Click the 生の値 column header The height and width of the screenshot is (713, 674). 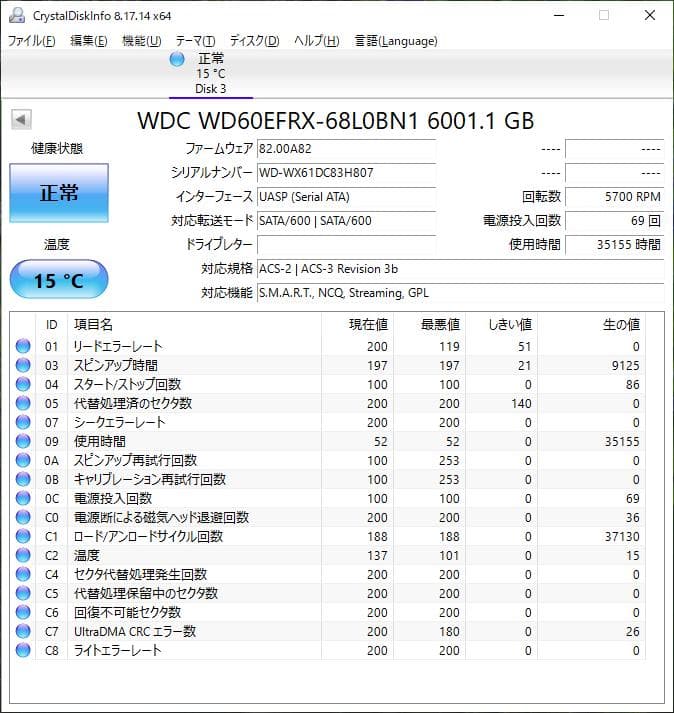click(591, 325)
